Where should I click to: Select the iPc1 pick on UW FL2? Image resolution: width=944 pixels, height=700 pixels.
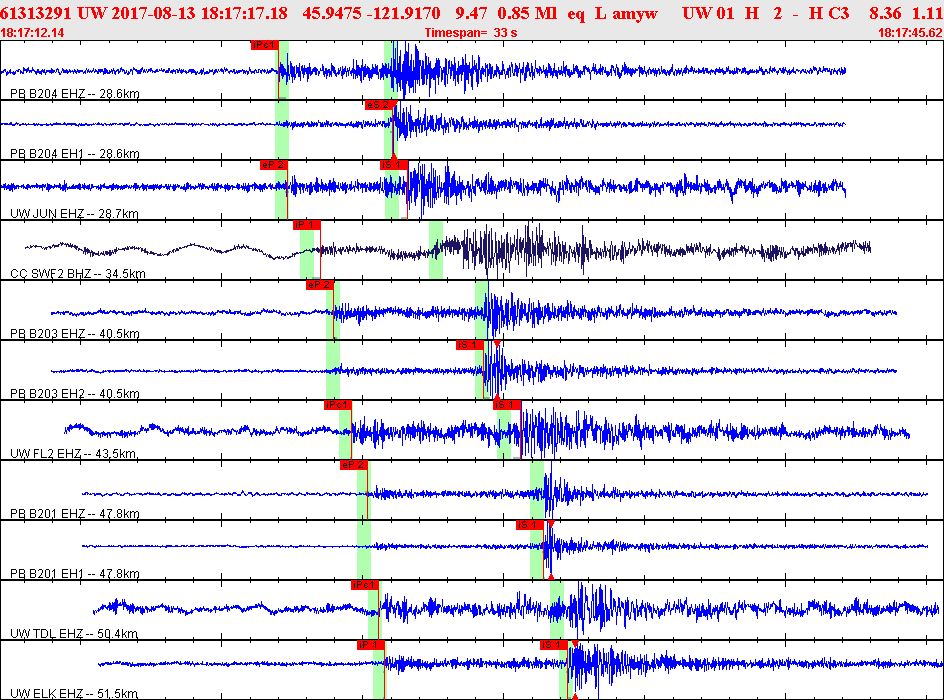pyautogui.click(x=337, y=405)
